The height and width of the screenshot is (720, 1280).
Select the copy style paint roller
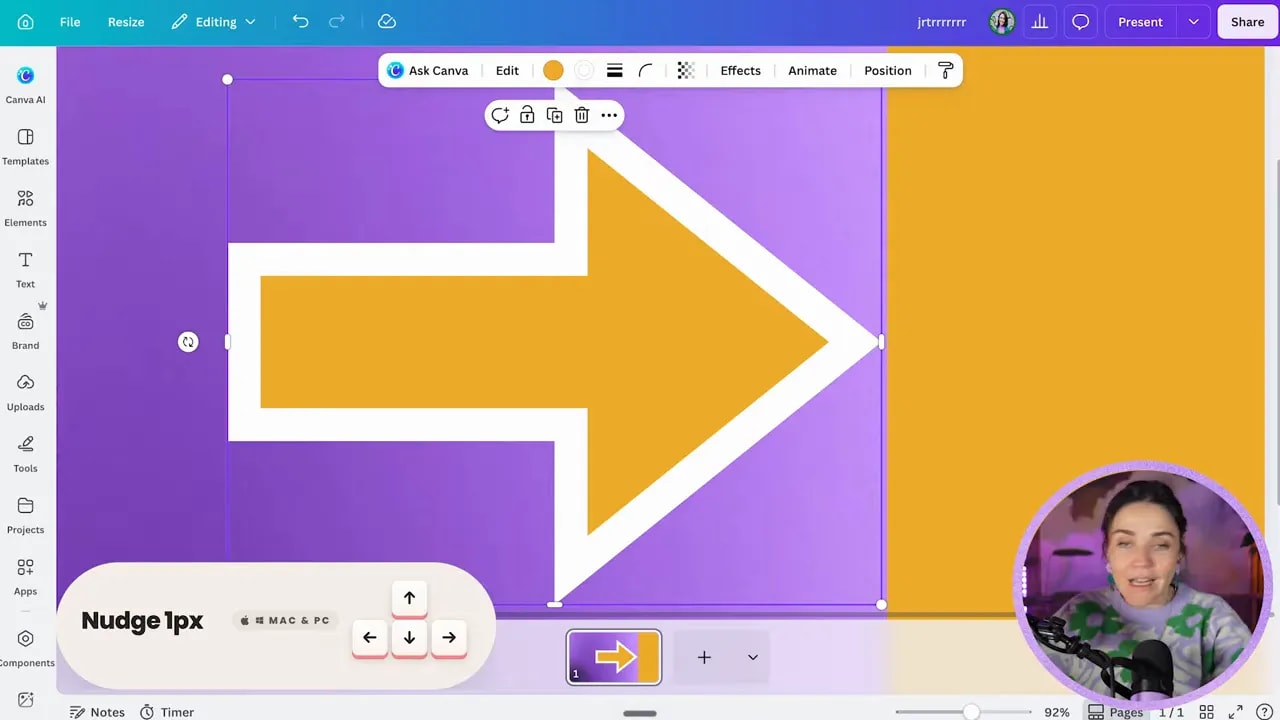(945, 70)
